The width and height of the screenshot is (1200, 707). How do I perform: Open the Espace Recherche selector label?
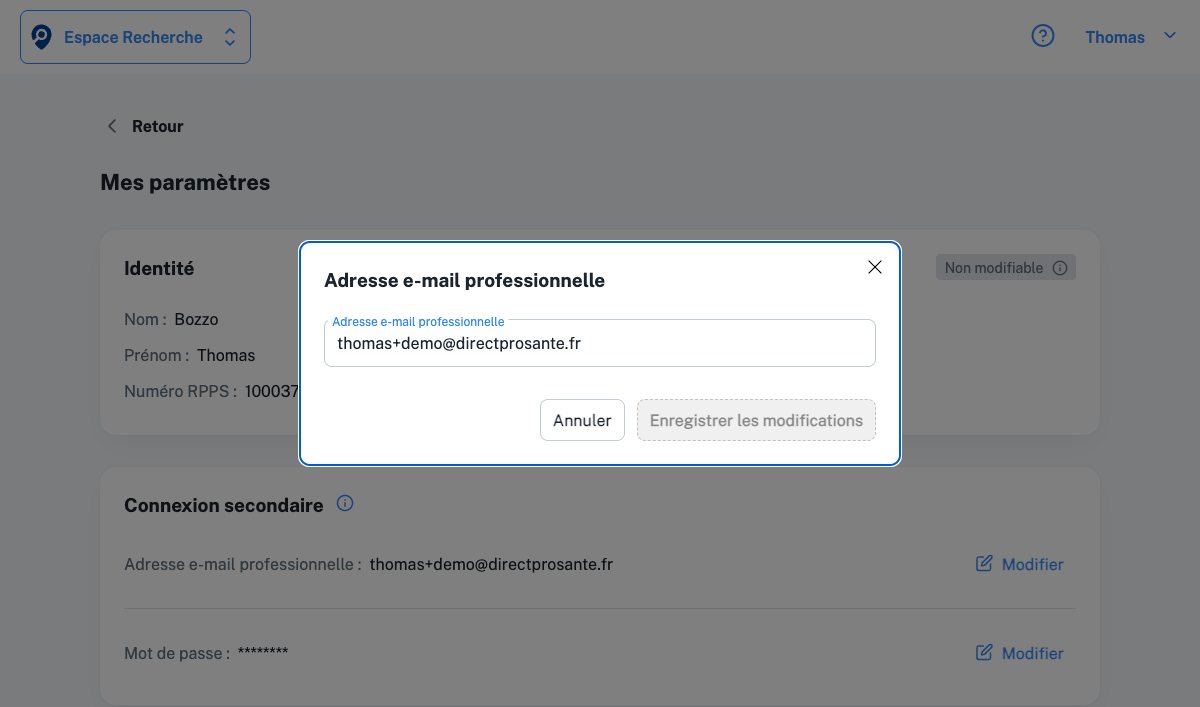pyautogui.click(x=133, y=38)
